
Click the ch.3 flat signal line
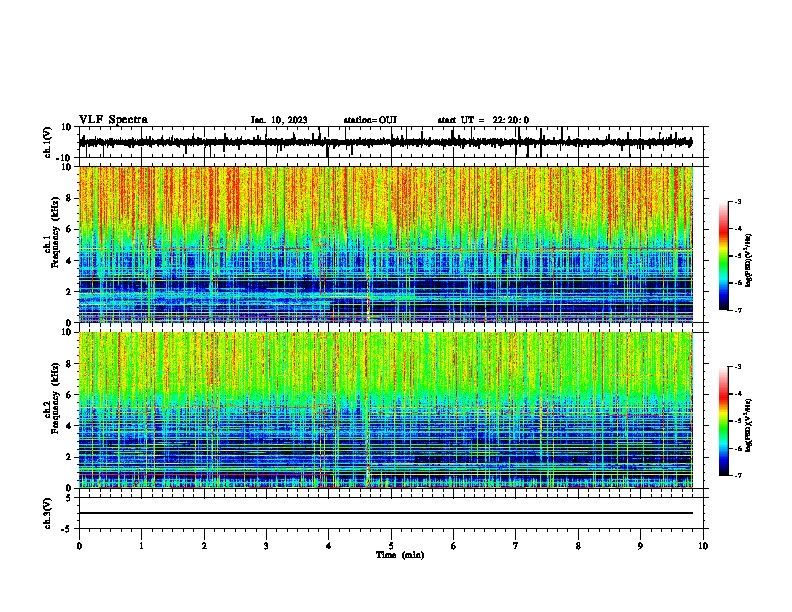point(386,513)
